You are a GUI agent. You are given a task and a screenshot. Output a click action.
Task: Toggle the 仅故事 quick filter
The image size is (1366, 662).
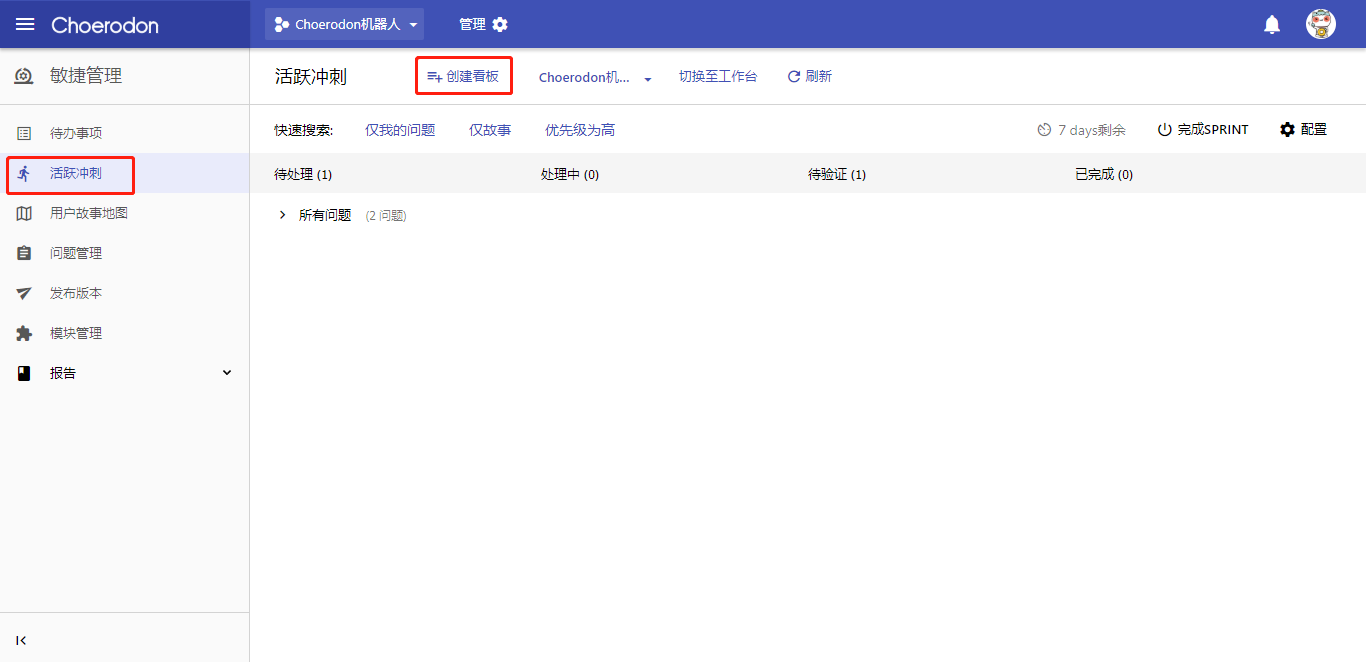point(490,130)
